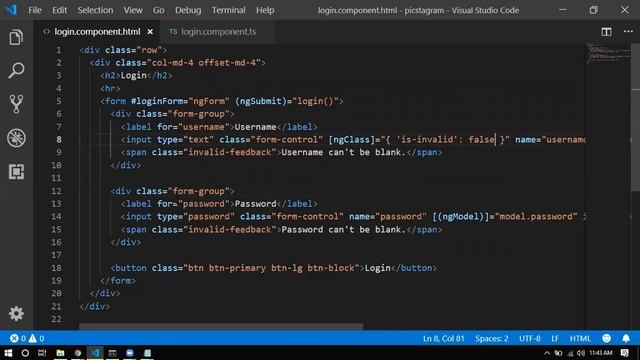Click '[ngClass]' binding on line 8
This screenshot has width=640, height=360.
click(351, 140)
